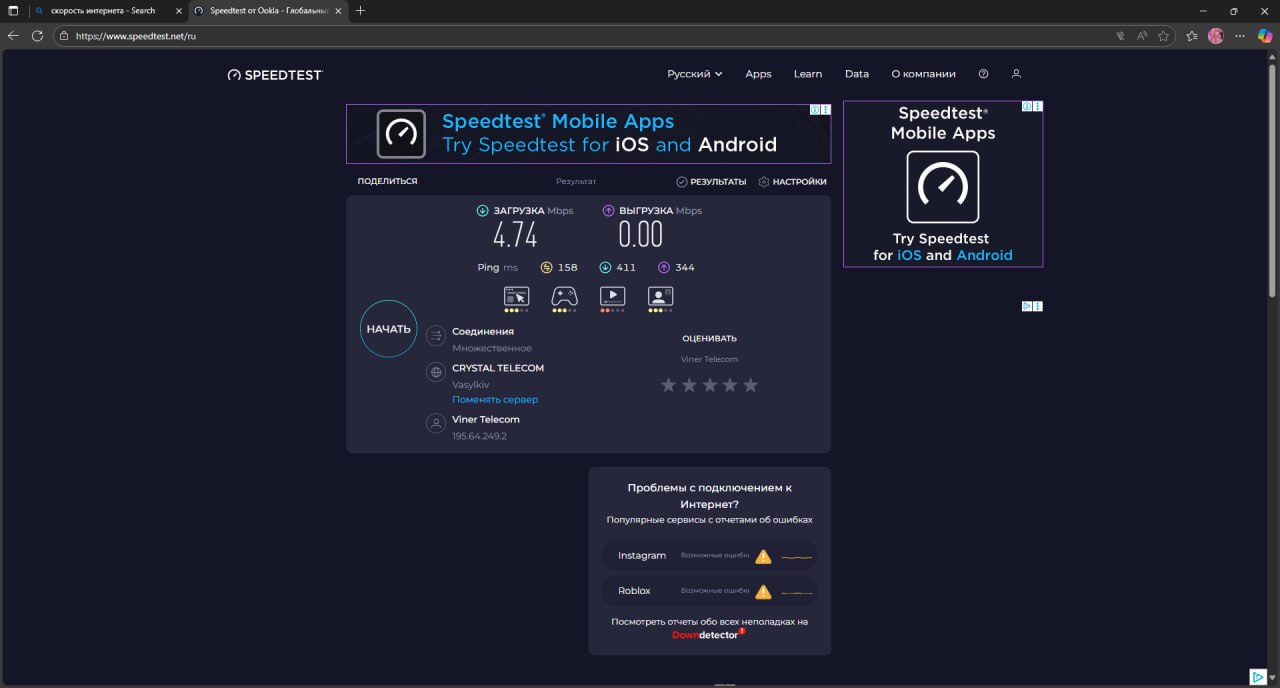Rate Viner Telecom one star
This screenshot has height=688, width=1280.
(668, 385)
